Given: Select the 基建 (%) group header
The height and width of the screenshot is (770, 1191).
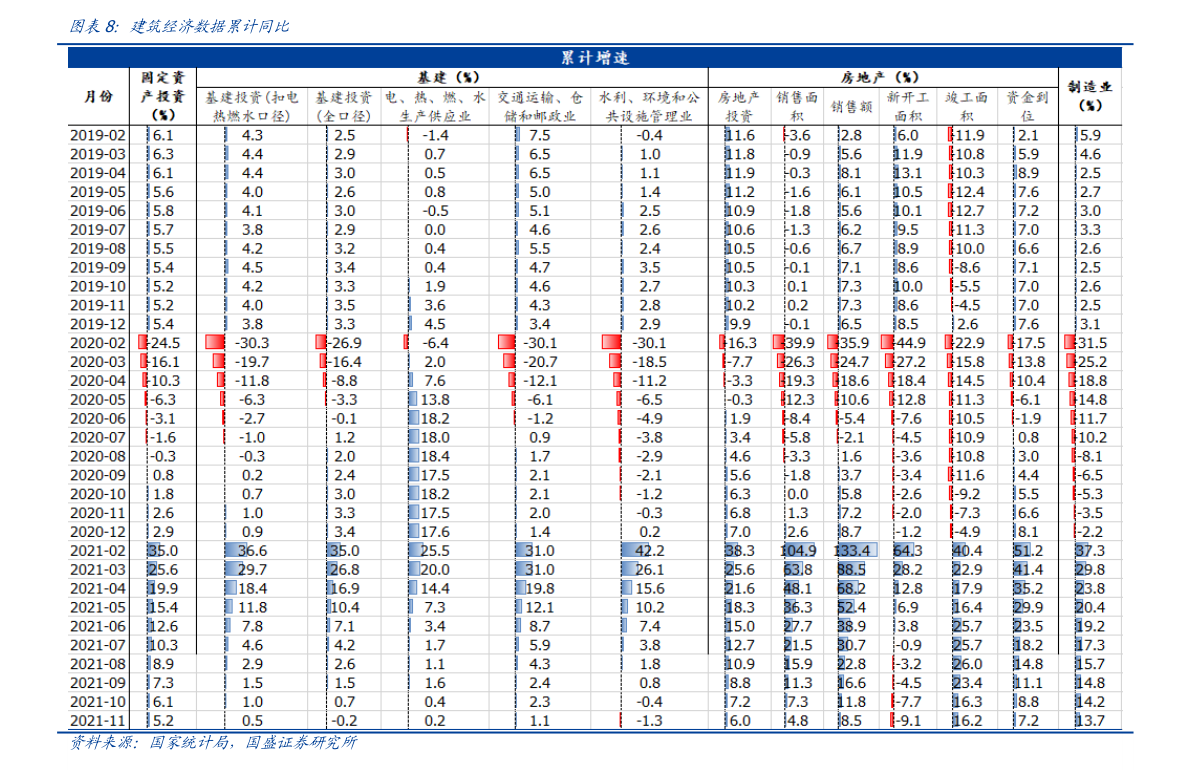Looking at the screenshot, I should [x=449, y=77].
